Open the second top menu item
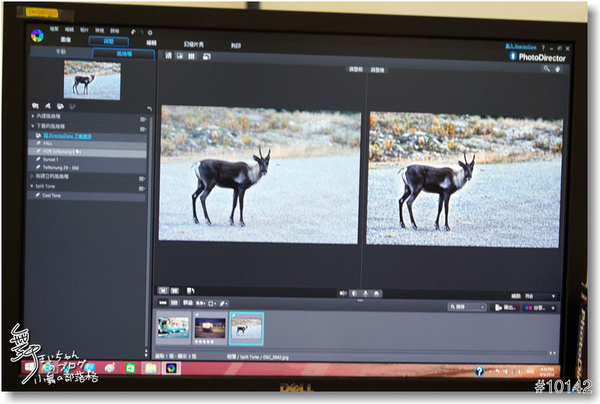This screenshot has width=600, height=404. click(69, 29)
